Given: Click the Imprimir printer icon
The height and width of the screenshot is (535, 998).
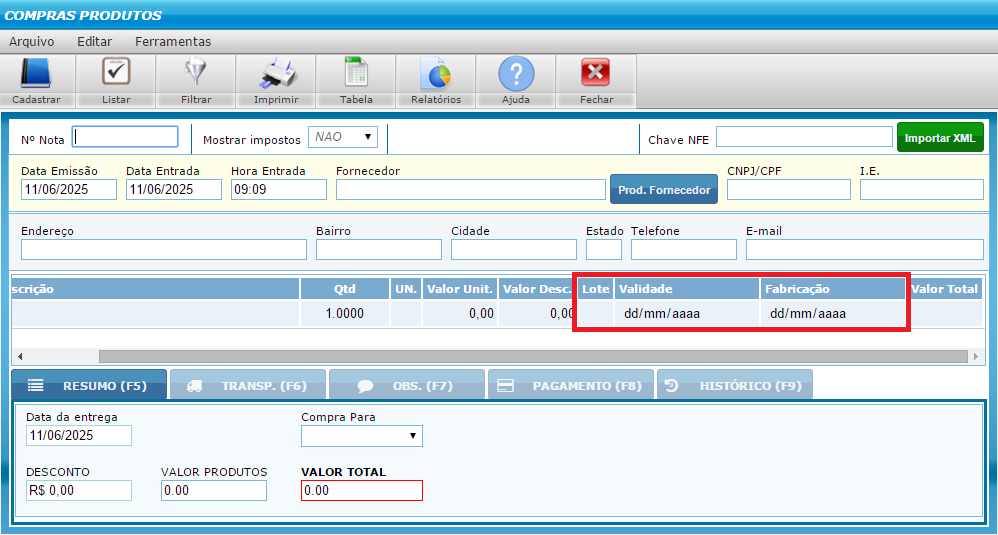Looking at the screenshot, I should tap(276, 74).
